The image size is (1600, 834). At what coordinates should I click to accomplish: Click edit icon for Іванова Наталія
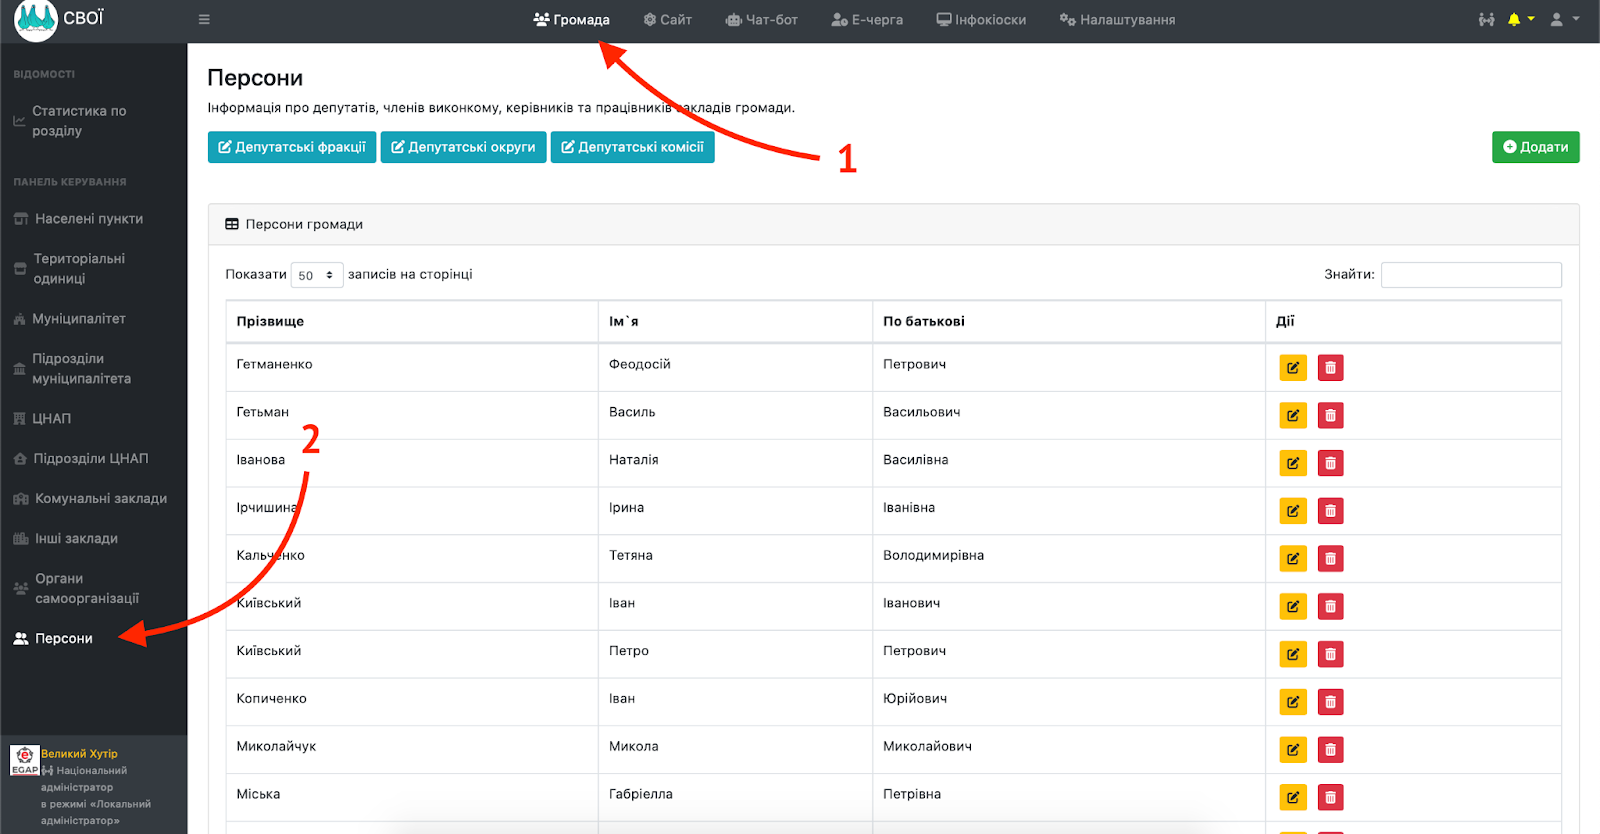pos(1292,463)
